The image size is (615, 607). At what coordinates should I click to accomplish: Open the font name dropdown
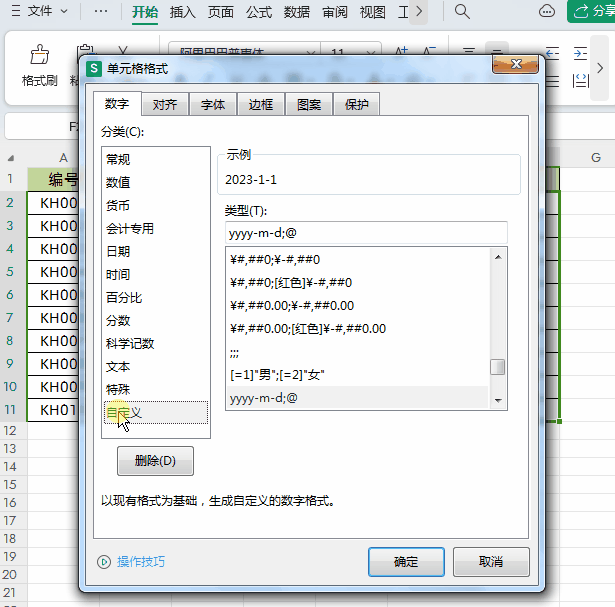pos(311,51)
